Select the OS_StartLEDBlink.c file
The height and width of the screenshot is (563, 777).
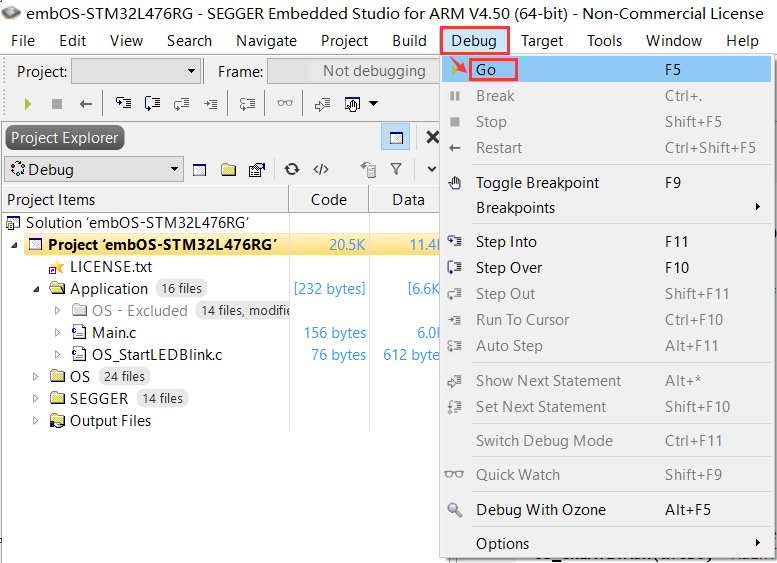pyautogui.click(x=157, y=355)
